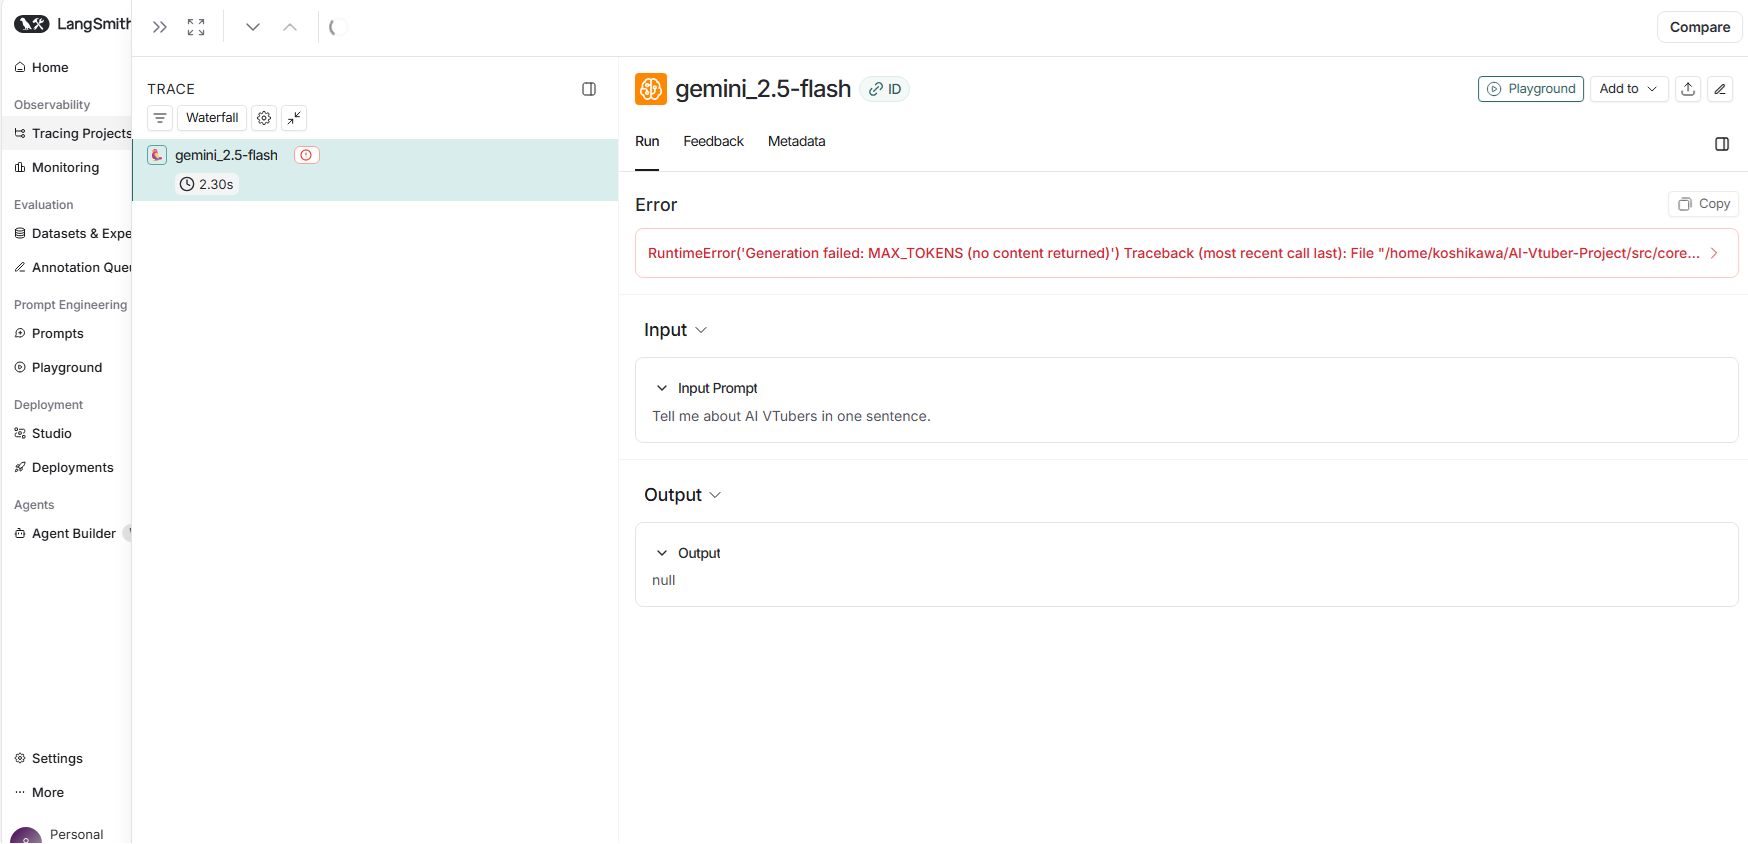The height and width of the screenshot is (844, 1748).
Task: Click the error status icon on gemini_2.5-flash run
Action: pos(306,155)
